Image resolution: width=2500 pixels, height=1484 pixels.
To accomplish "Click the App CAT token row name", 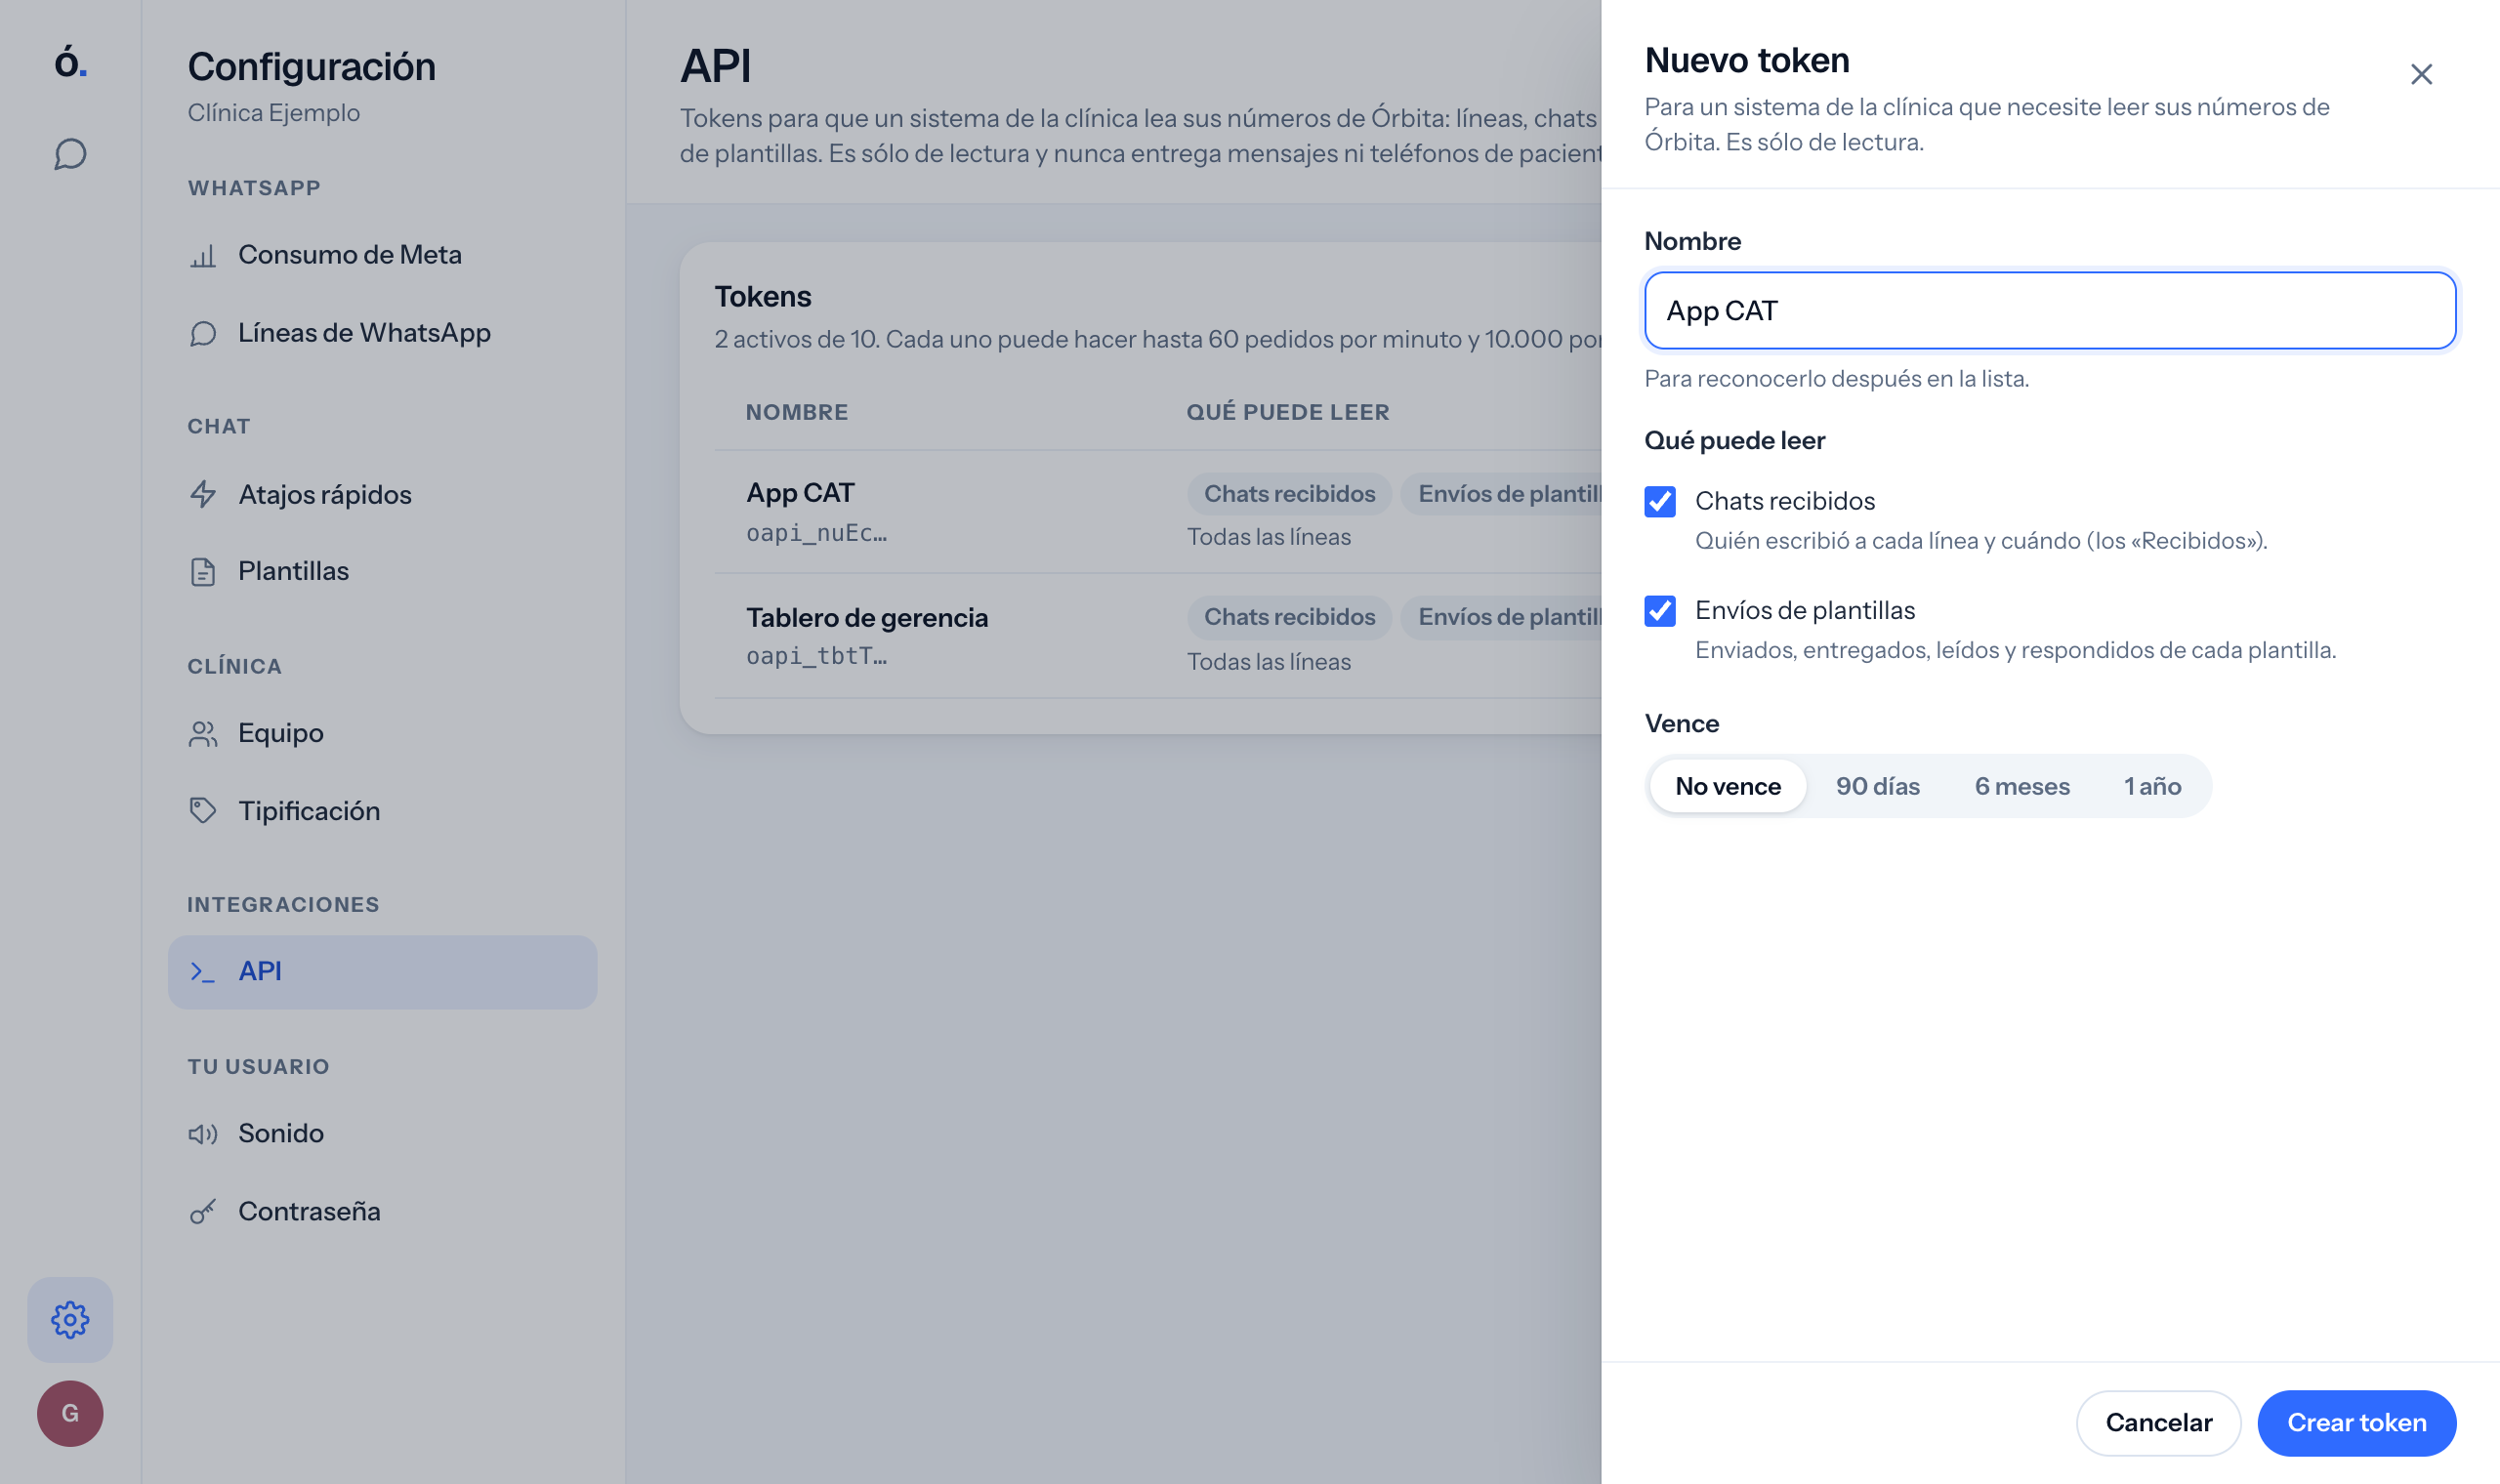I will coord(800,493).
